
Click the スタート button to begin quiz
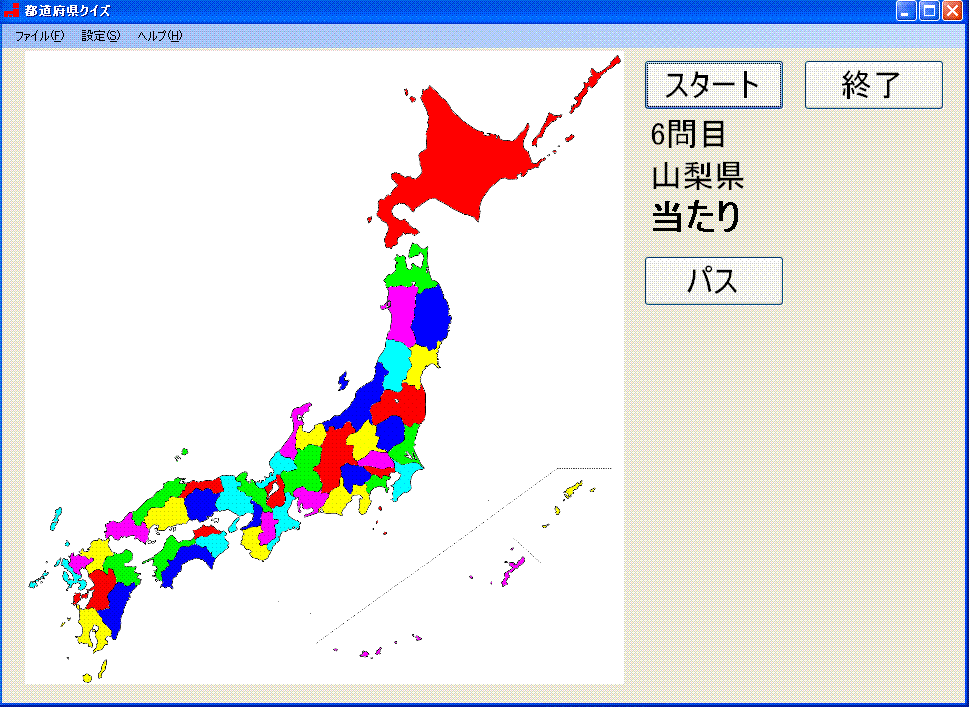click(714, 85)
